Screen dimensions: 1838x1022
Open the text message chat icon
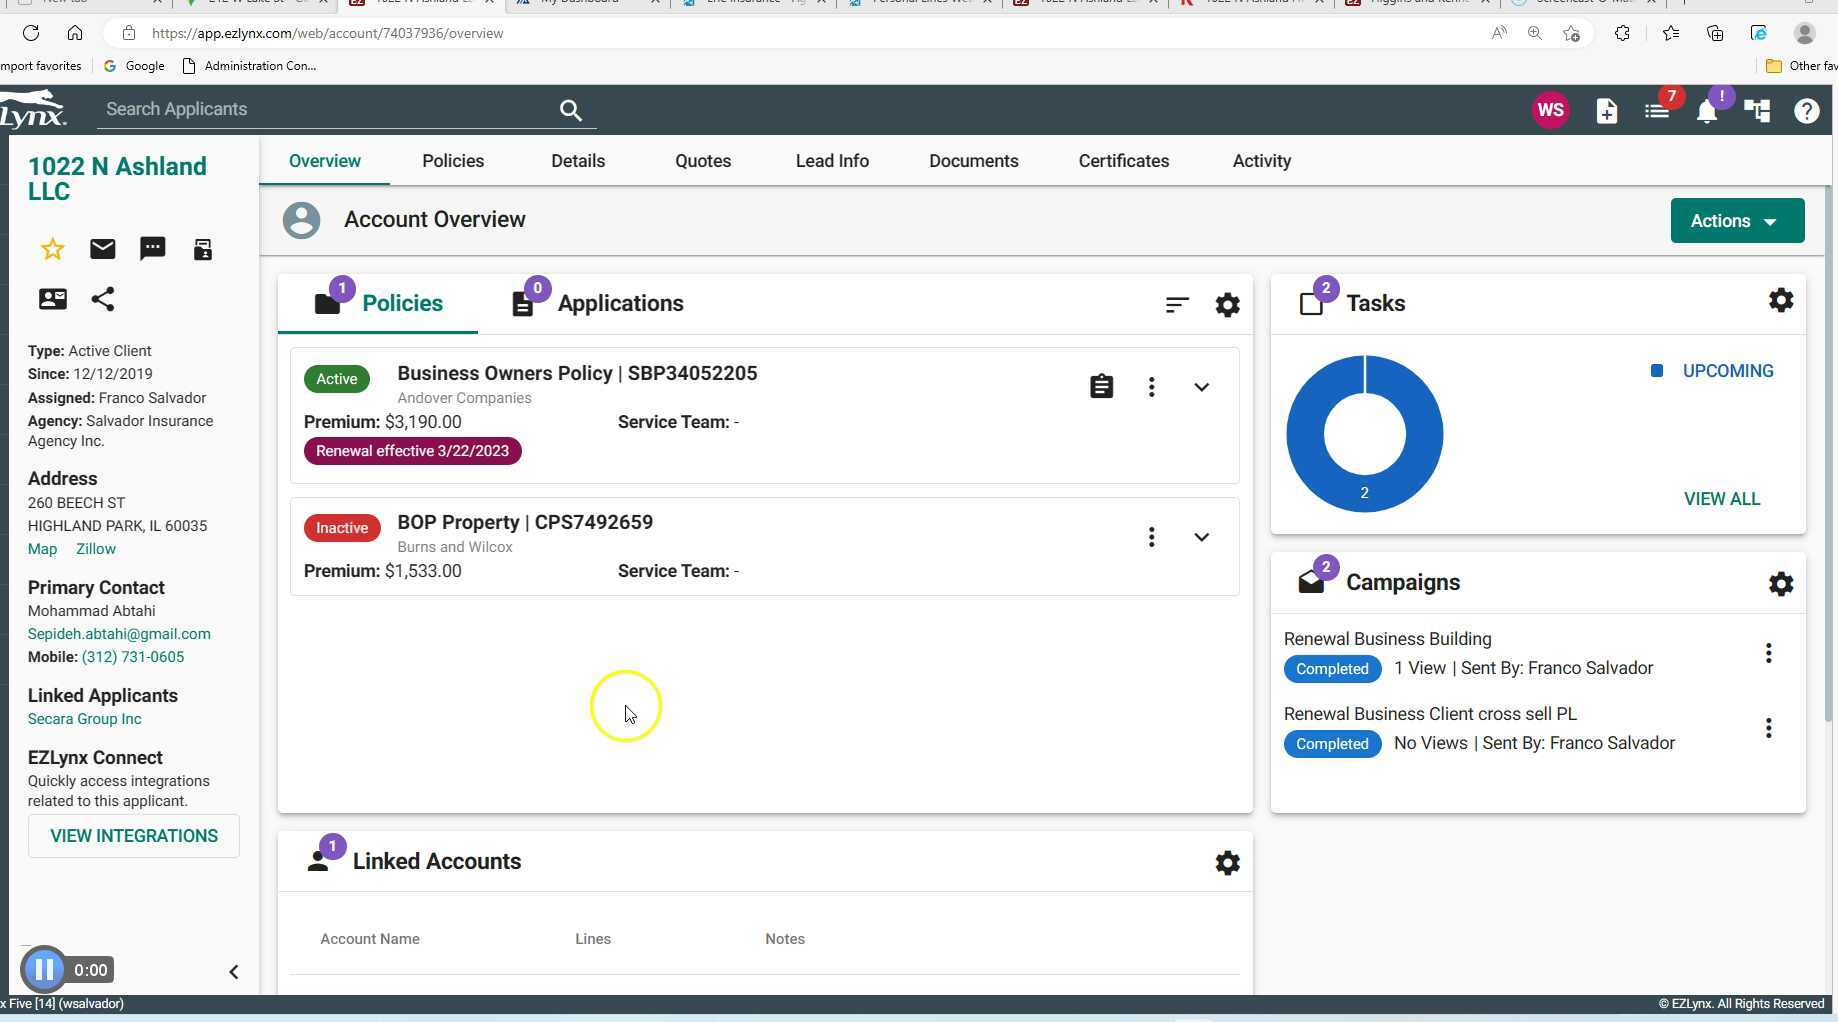point(152,249)
